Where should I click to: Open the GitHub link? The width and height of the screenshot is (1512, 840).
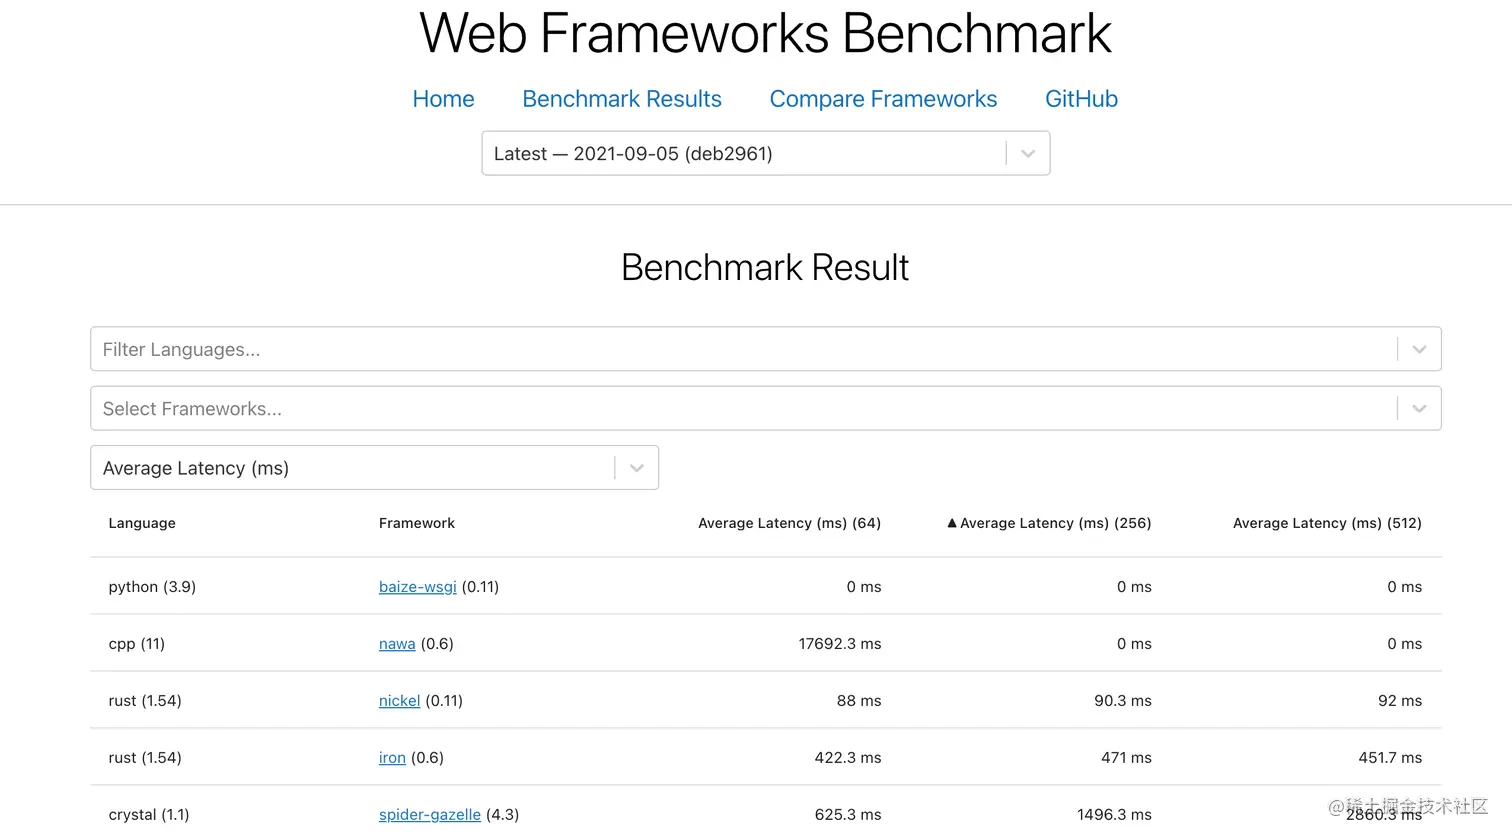coord(1081,99)
